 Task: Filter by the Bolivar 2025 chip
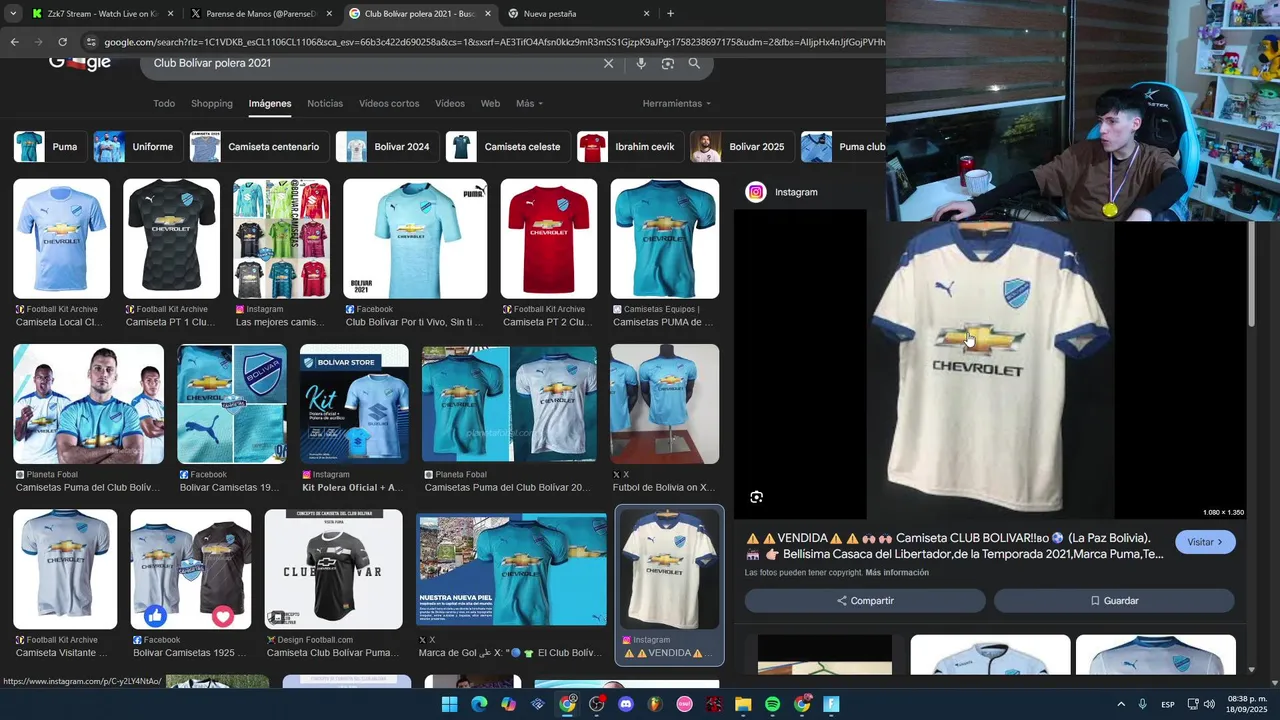[742, 147]
